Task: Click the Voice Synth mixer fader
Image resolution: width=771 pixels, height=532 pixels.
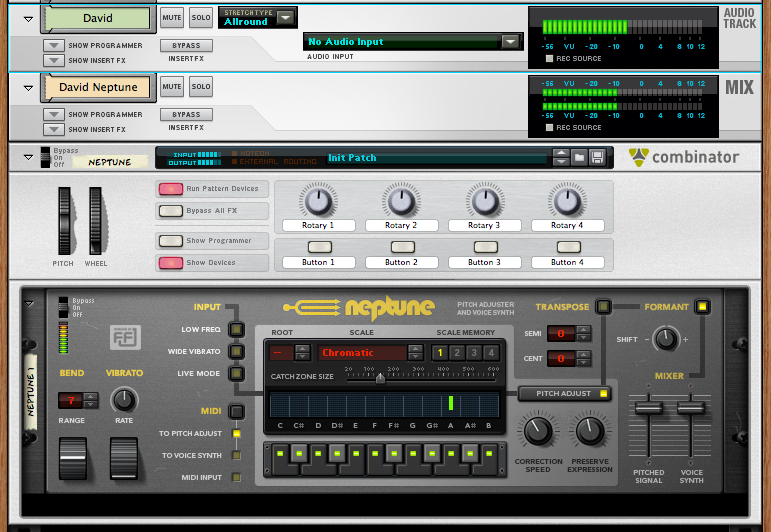Action: click(x=691, y=407)
